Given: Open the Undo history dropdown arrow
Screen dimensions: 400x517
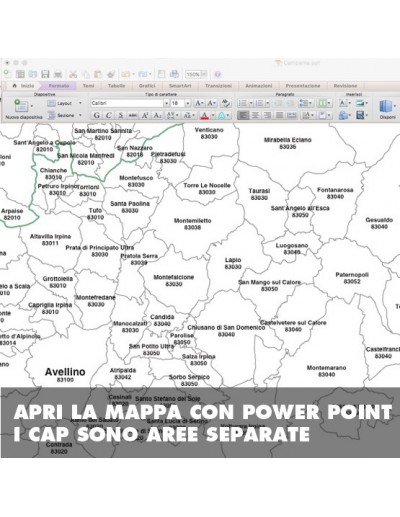Looking at the screenshot, I should pos(133,74).
